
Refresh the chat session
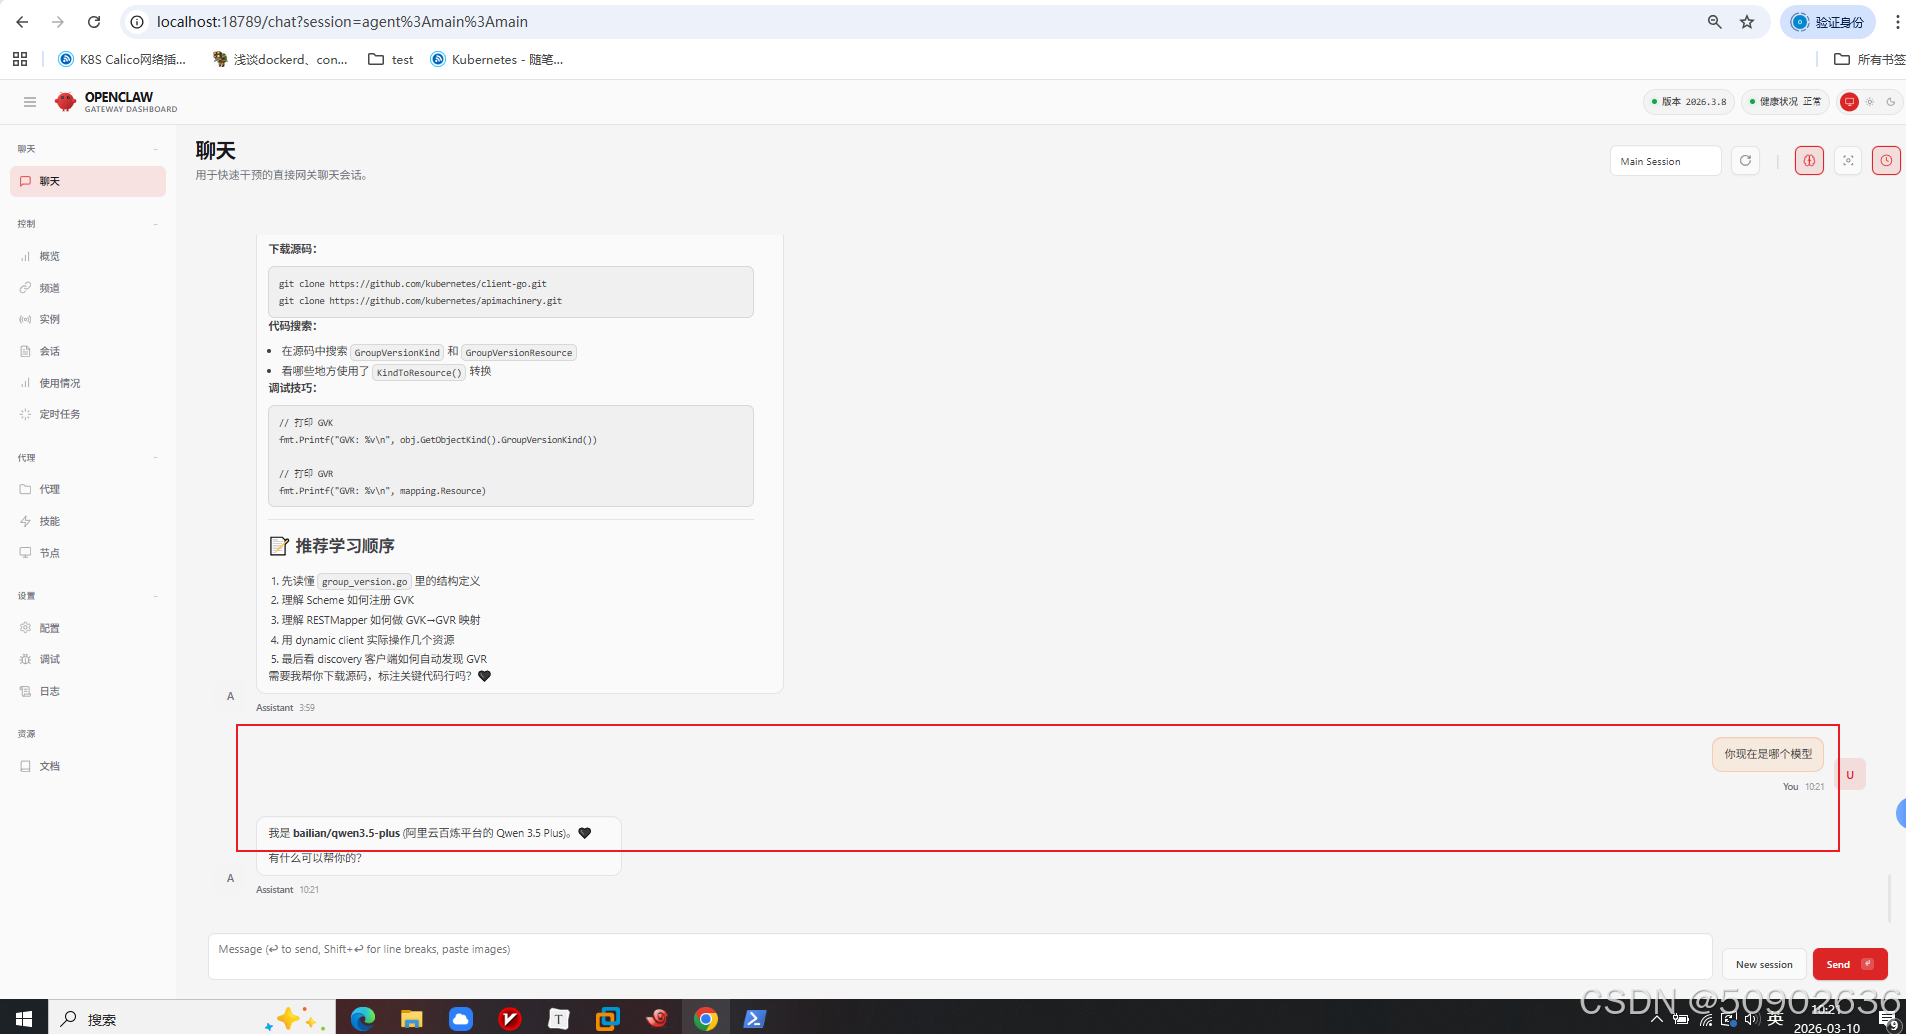(1745, 161)
